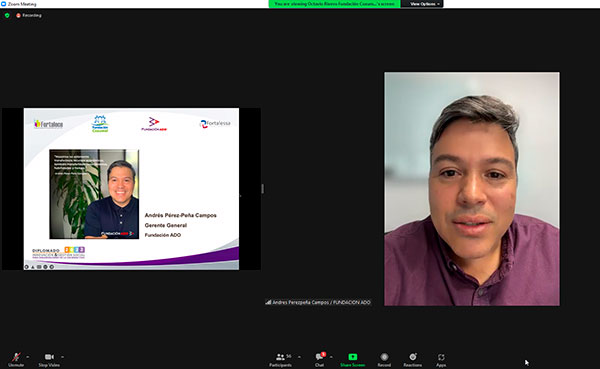Image resolution: width=600 pixels, height=369 pixels.
Task: Unmute the microphone
Action: (16, 359)
